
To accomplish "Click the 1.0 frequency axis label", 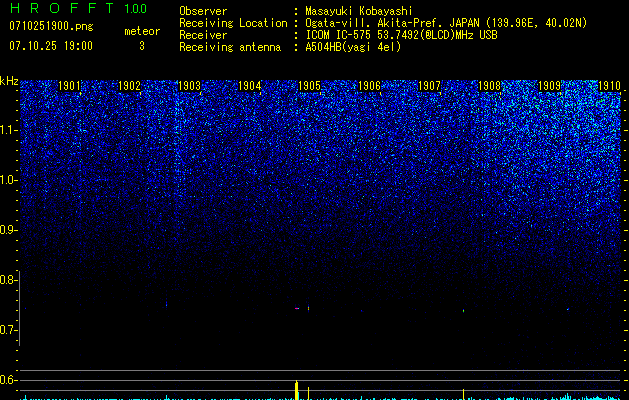I will tap(7, 180).
